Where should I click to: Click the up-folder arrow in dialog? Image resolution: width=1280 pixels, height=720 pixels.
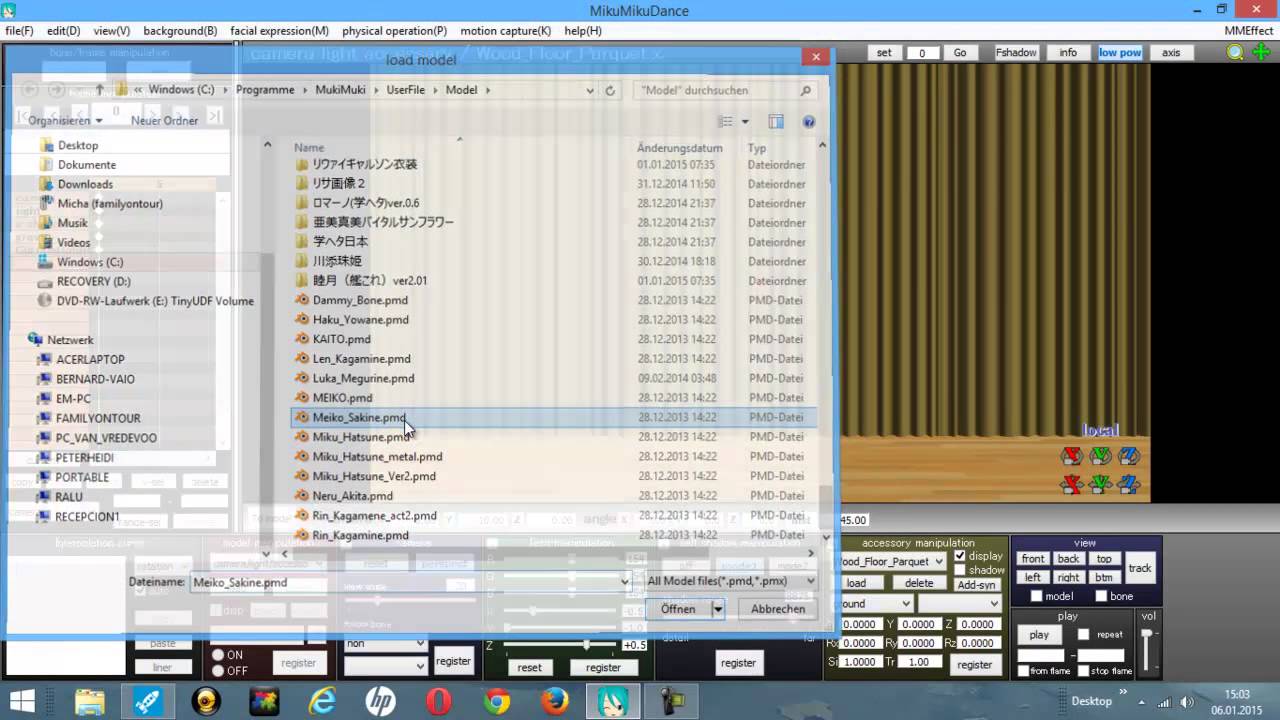click(100, 90)
